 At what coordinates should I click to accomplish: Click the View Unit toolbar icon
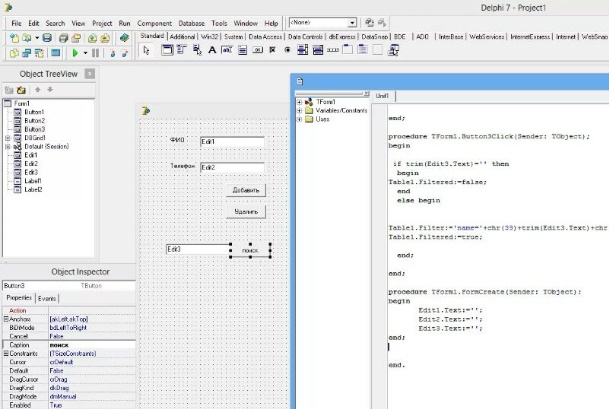pyautogui.click(x=14, y=53)
